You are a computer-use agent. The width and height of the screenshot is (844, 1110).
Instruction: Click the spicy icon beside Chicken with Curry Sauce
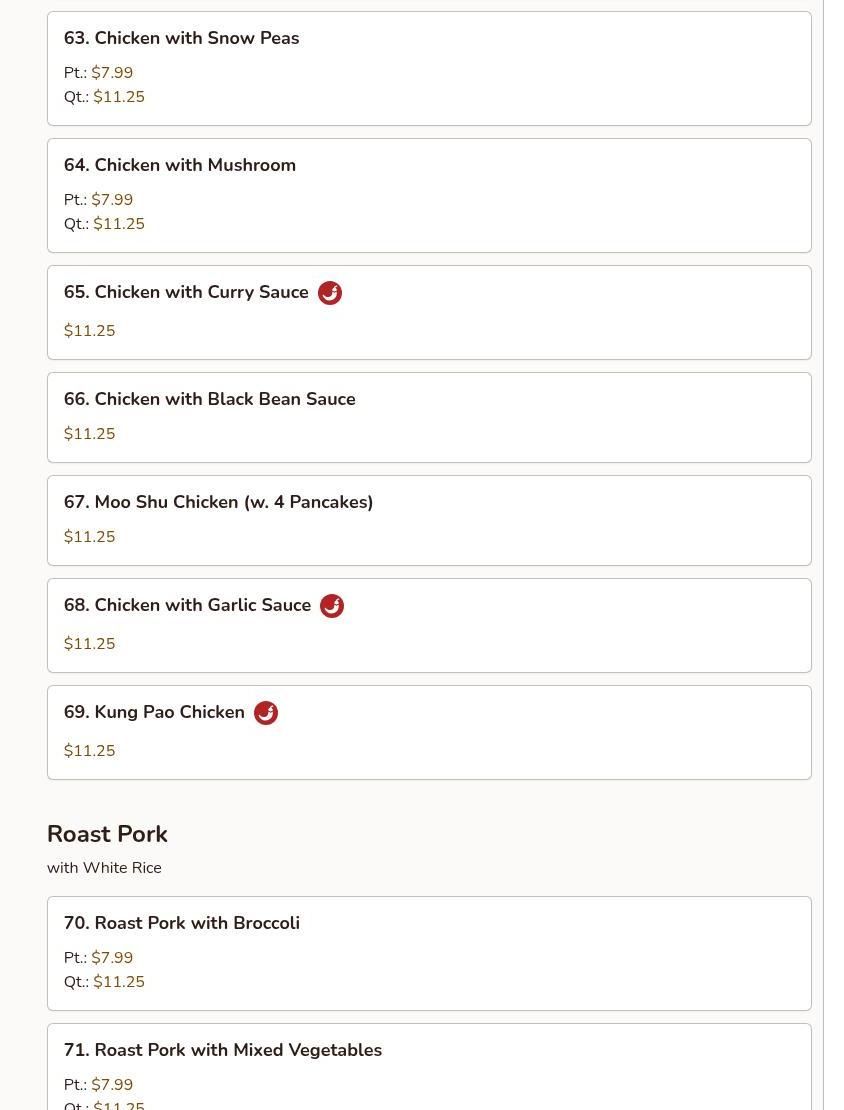click(330, 293)
